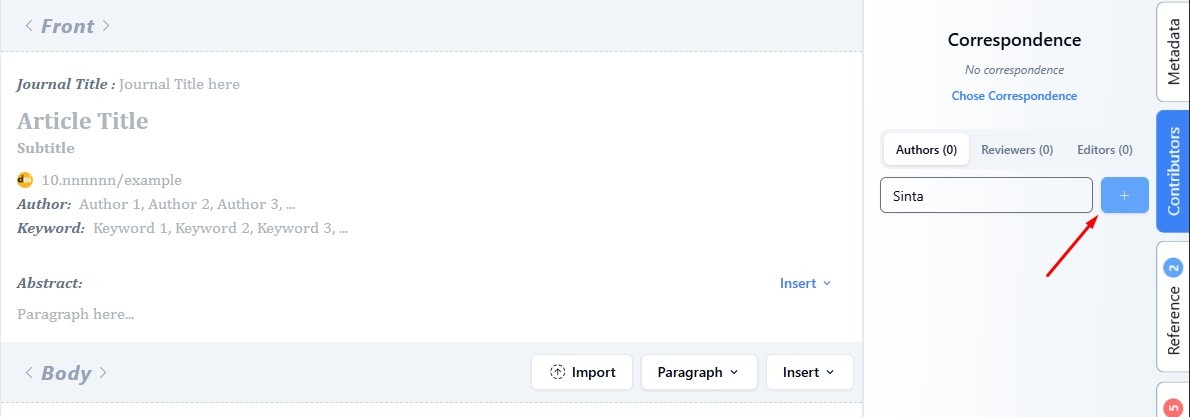Select the Authors (0) tab

926,150
